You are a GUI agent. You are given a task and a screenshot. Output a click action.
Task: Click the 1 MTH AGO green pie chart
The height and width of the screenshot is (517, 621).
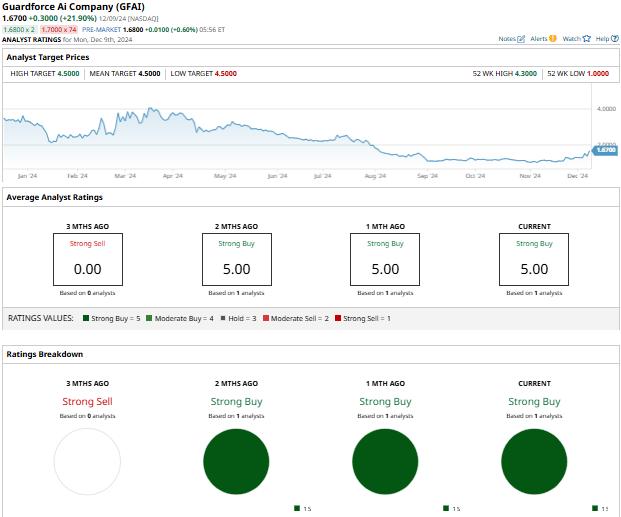coord(385,461)
